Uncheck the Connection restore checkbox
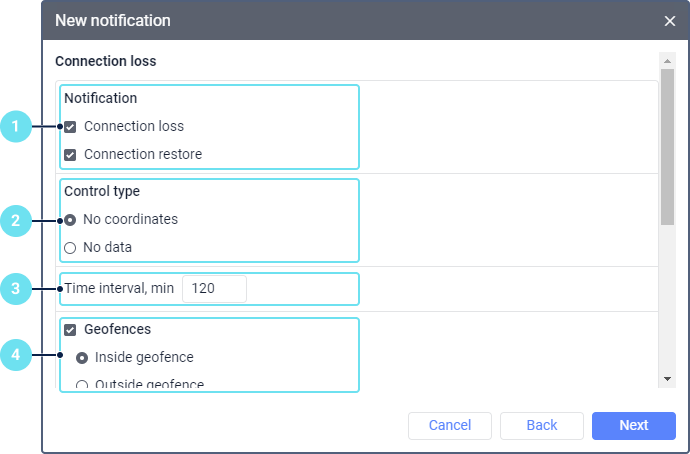This screenshot has width=690, height=454. [x=70, y=155]
